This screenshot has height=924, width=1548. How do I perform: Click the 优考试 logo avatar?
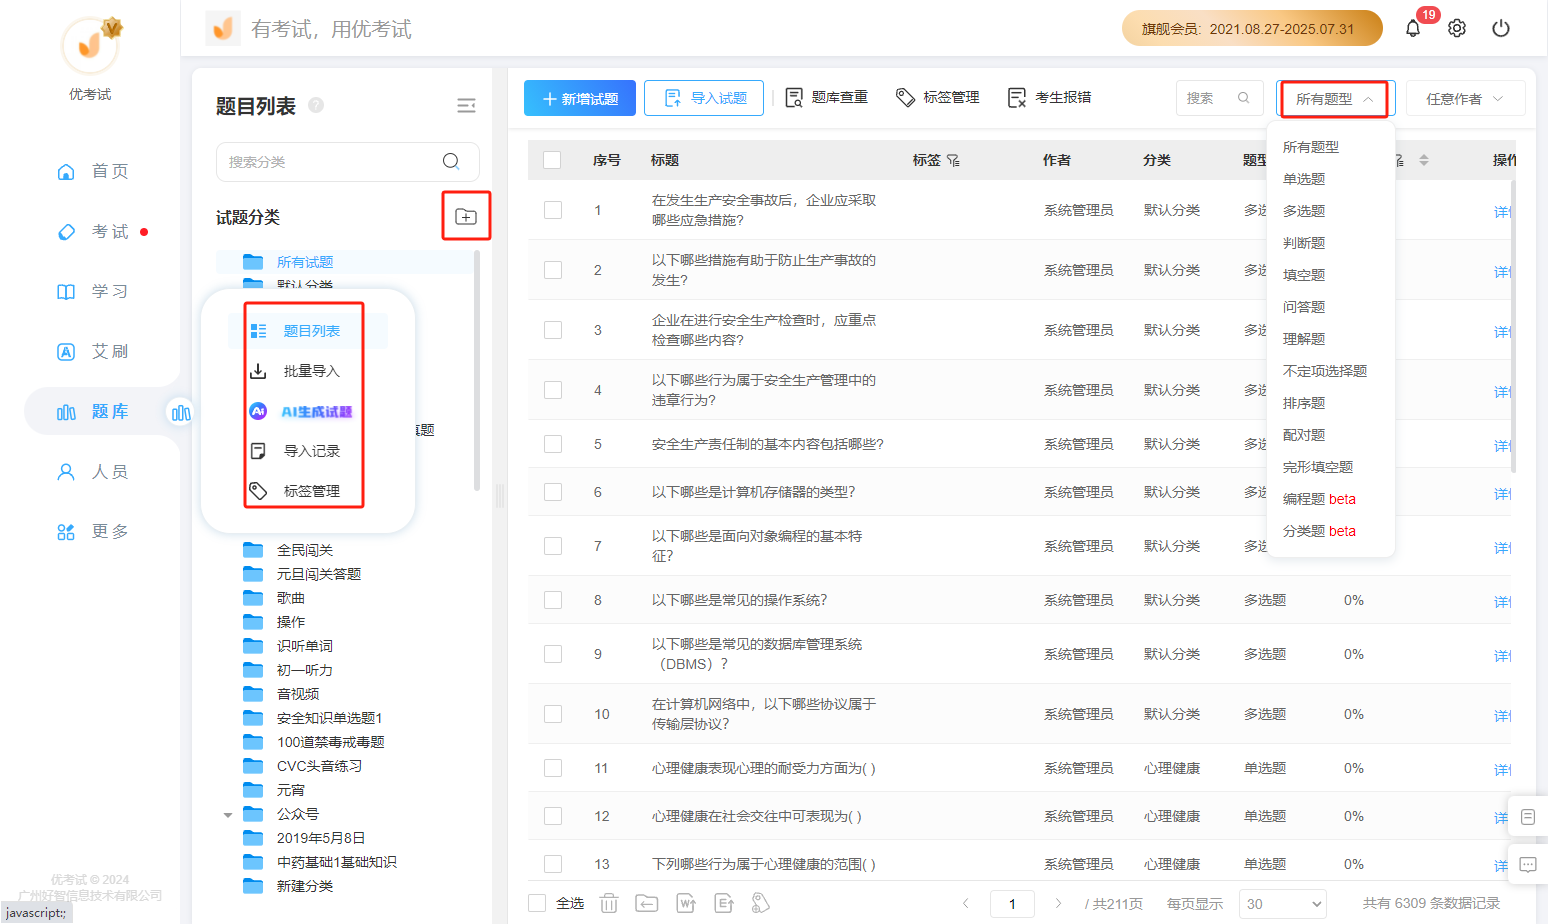pos(90,45)
